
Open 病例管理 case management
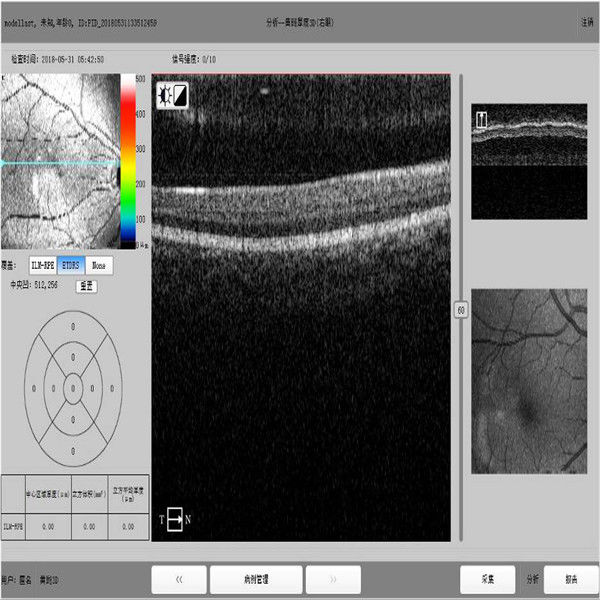click(256, 579)
